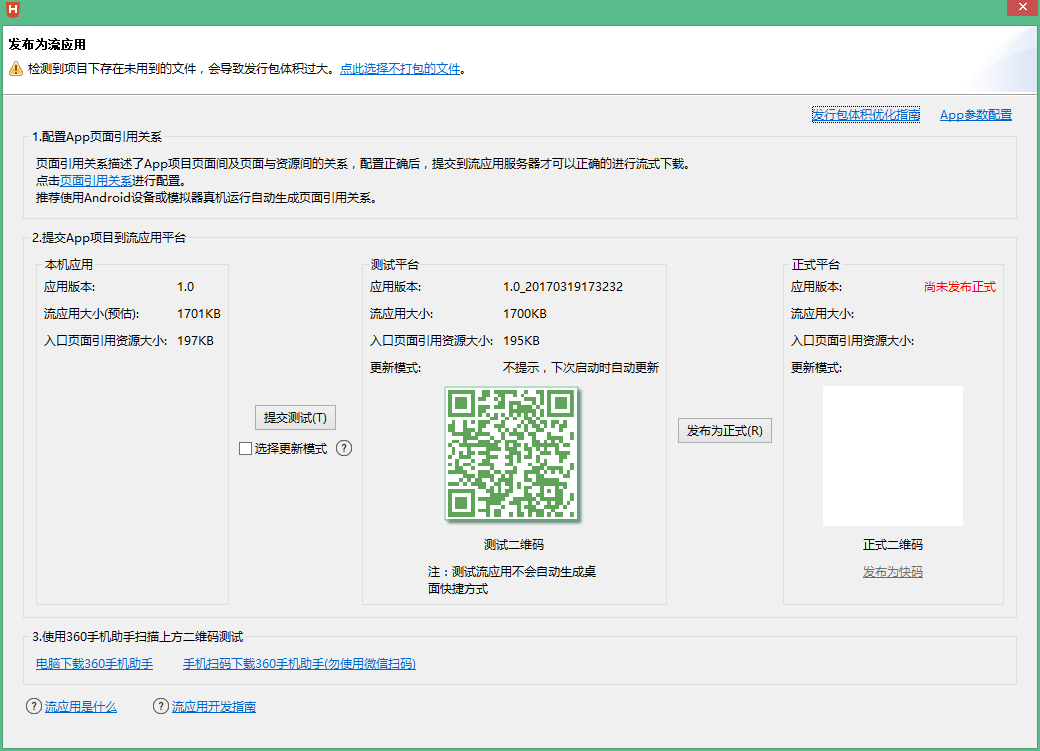1040x751 pixels.
Task: Click the 不提示，下次启动时自动更新 text
Action: 581,368
